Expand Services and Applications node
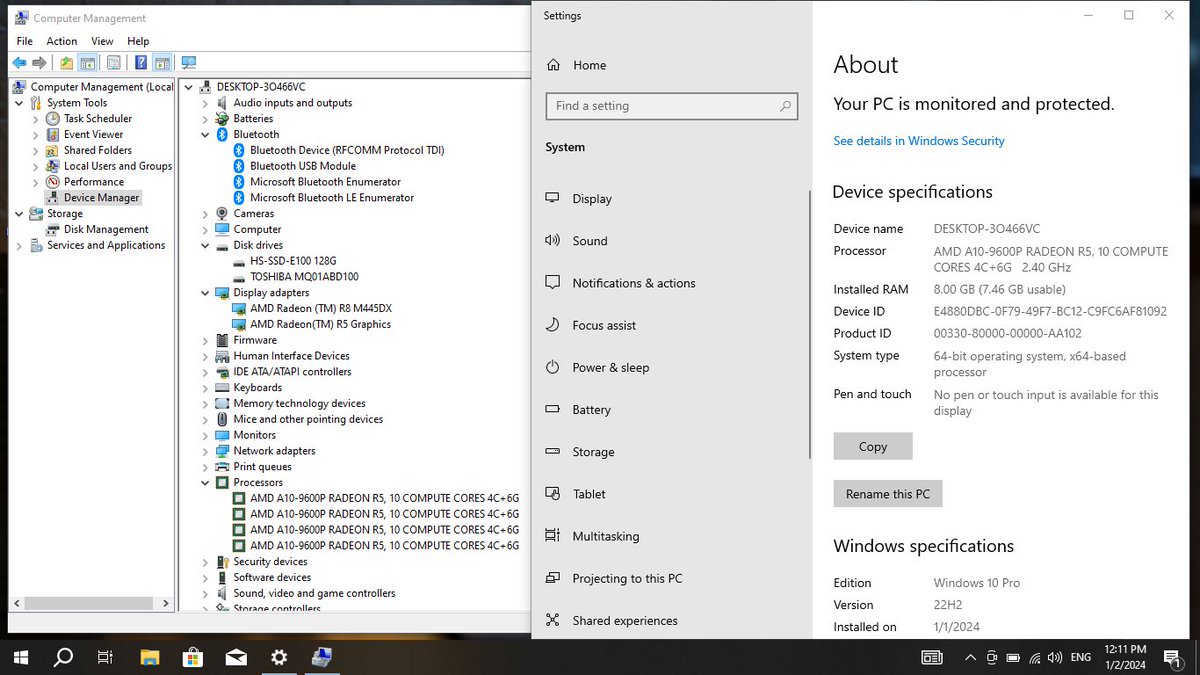The width and height of the screenshot is (1200, 675). click(20, 246)
